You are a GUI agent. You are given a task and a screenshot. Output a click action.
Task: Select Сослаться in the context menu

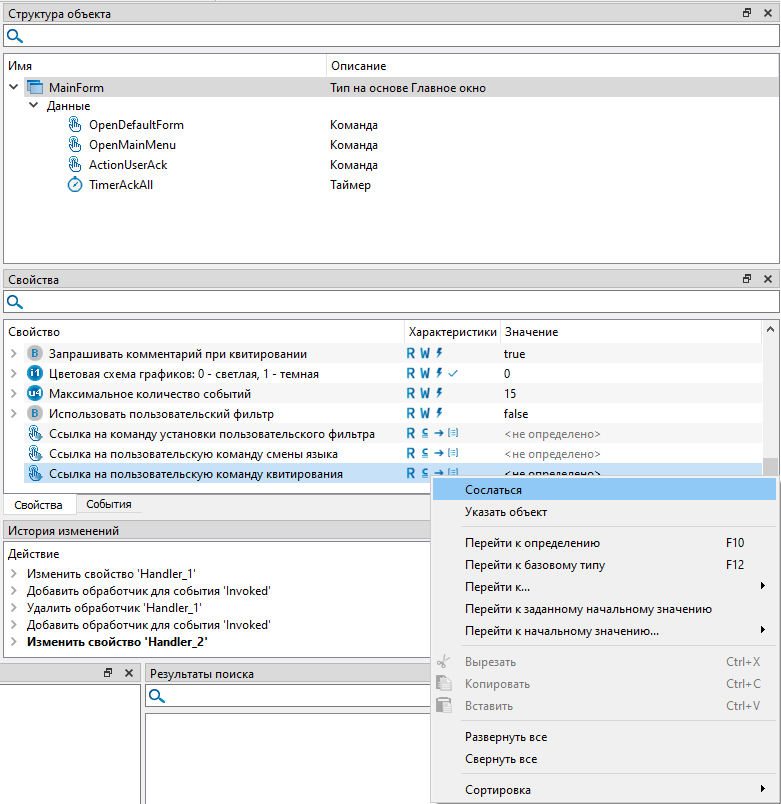493,490
